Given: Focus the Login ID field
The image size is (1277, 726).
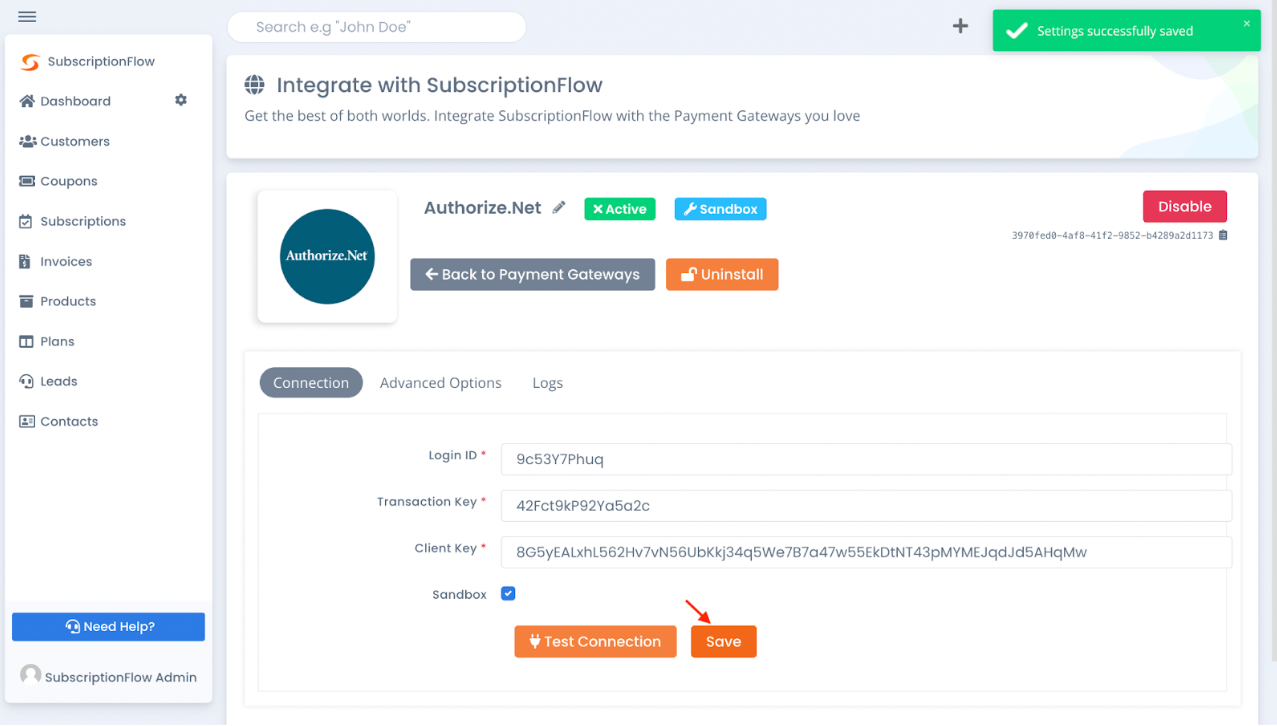Looking at the screenshot, I should (x=866, y=459).
